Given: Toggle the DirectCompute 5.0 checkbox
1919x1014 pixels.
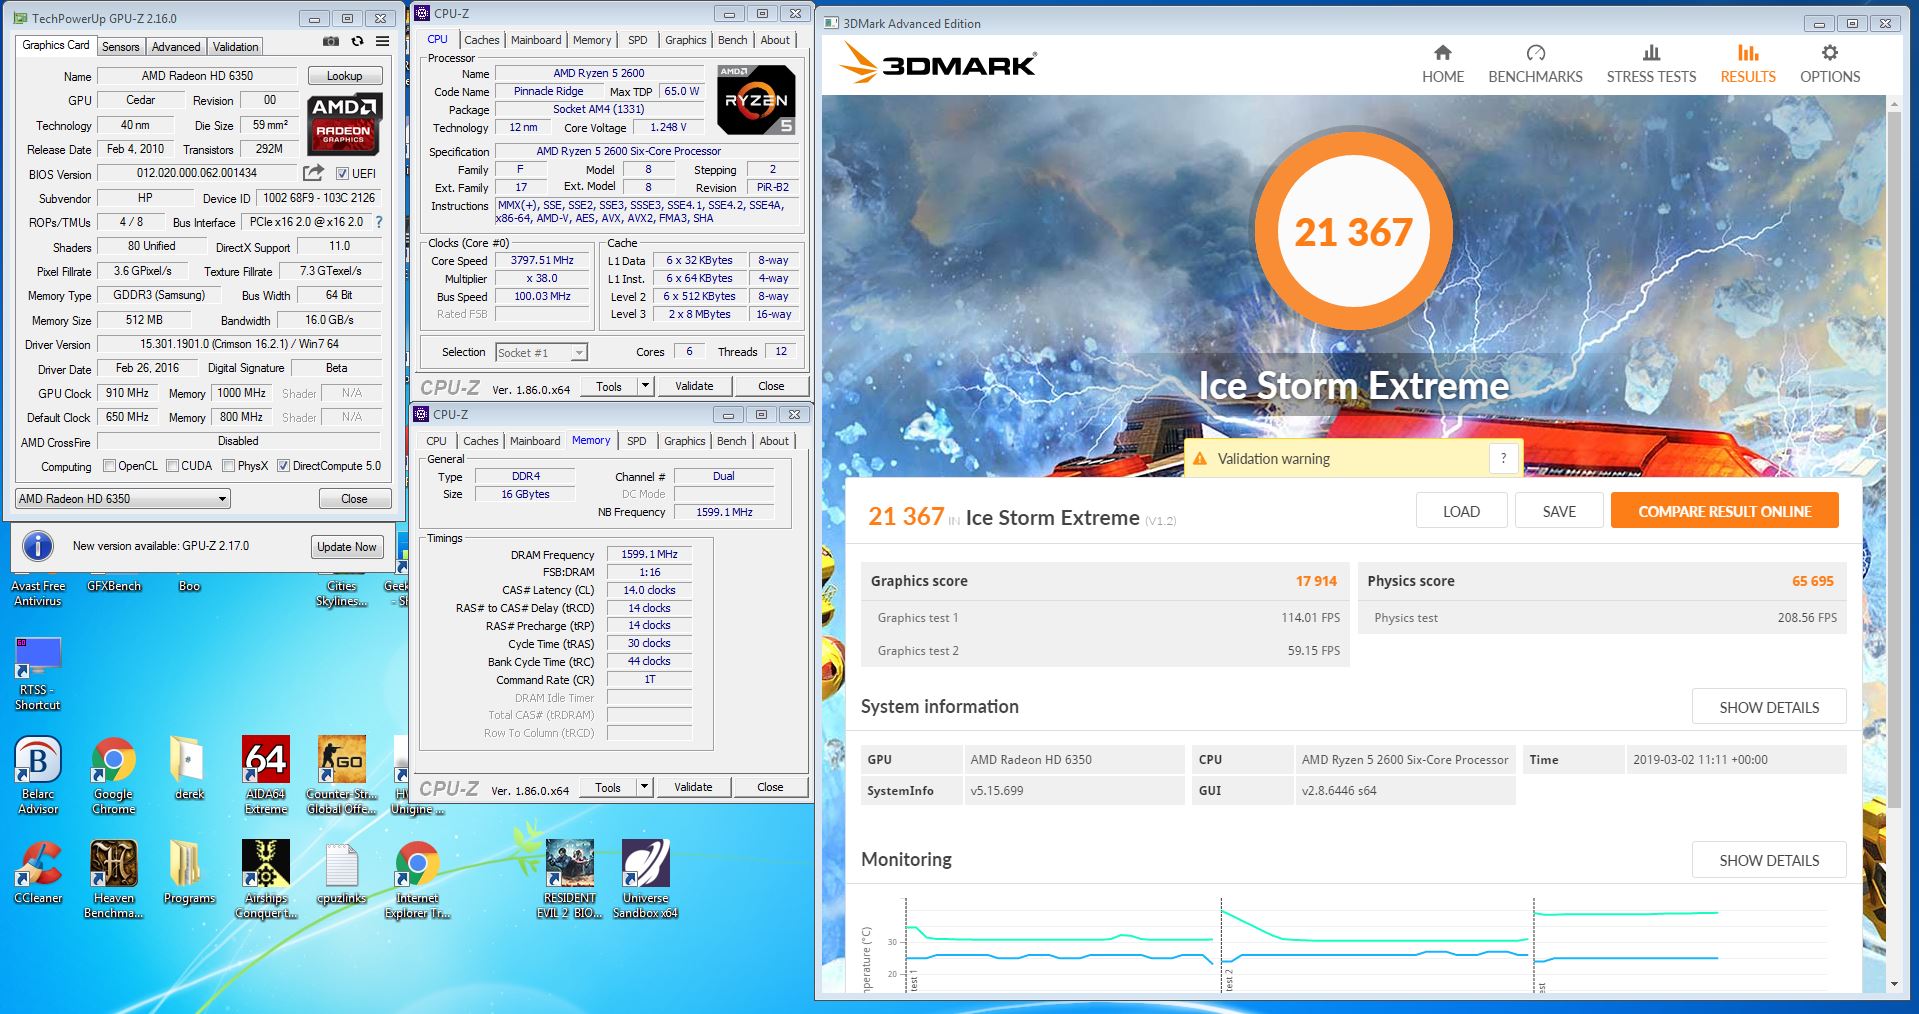Looking at the screenshot, I should tap(283, 466).
